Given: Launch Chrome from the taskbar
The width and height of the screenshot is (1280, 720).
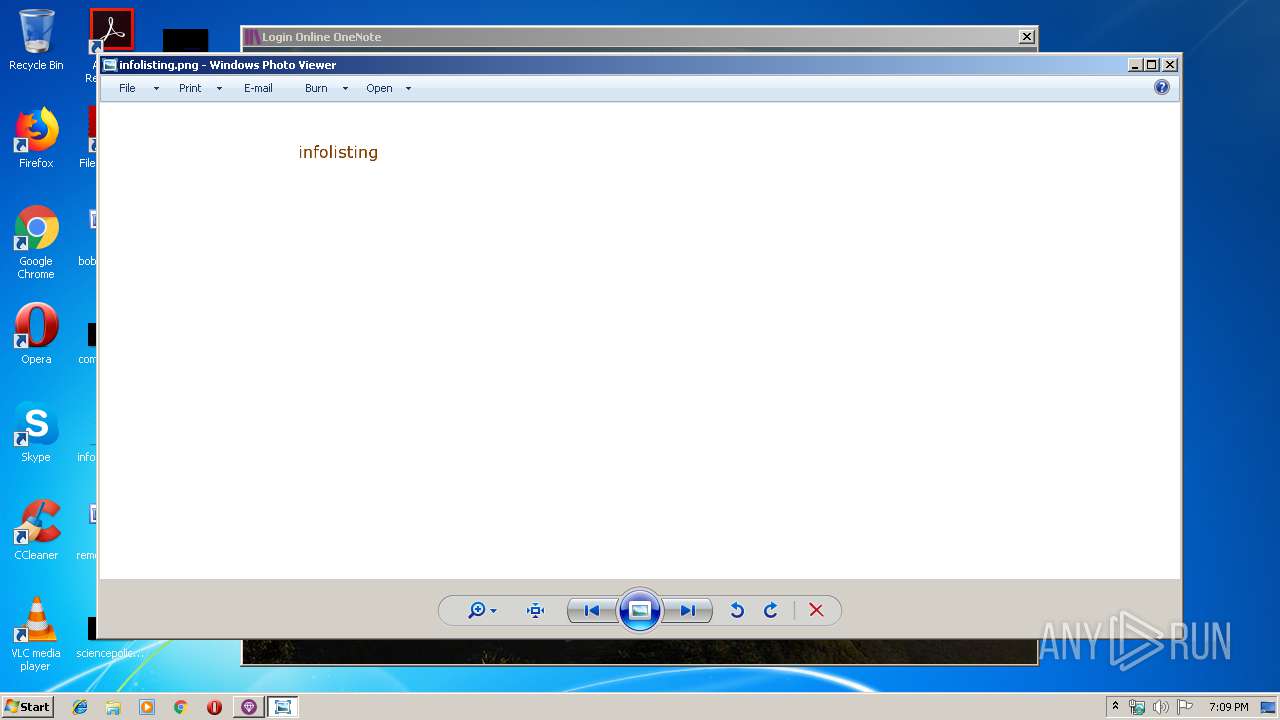Looking at the screenshot, I should [x=180, y=707].
